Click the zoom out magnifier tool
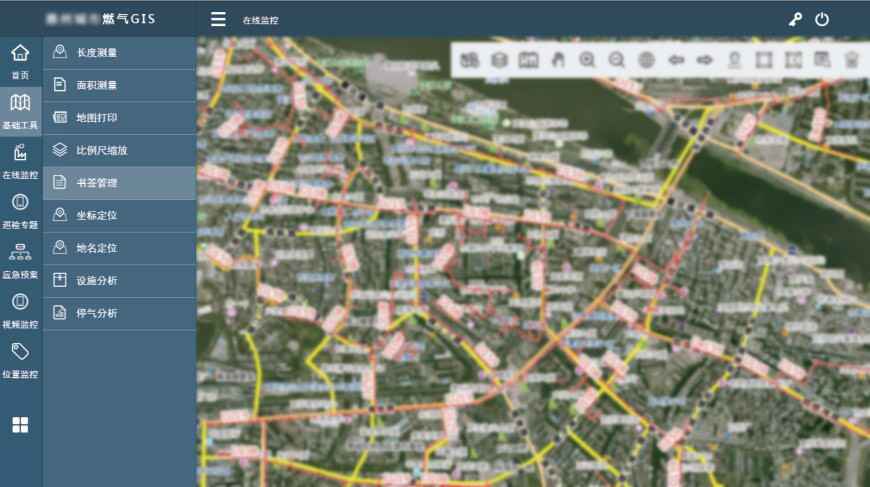 pyautogui.click(x=617, y=60)
